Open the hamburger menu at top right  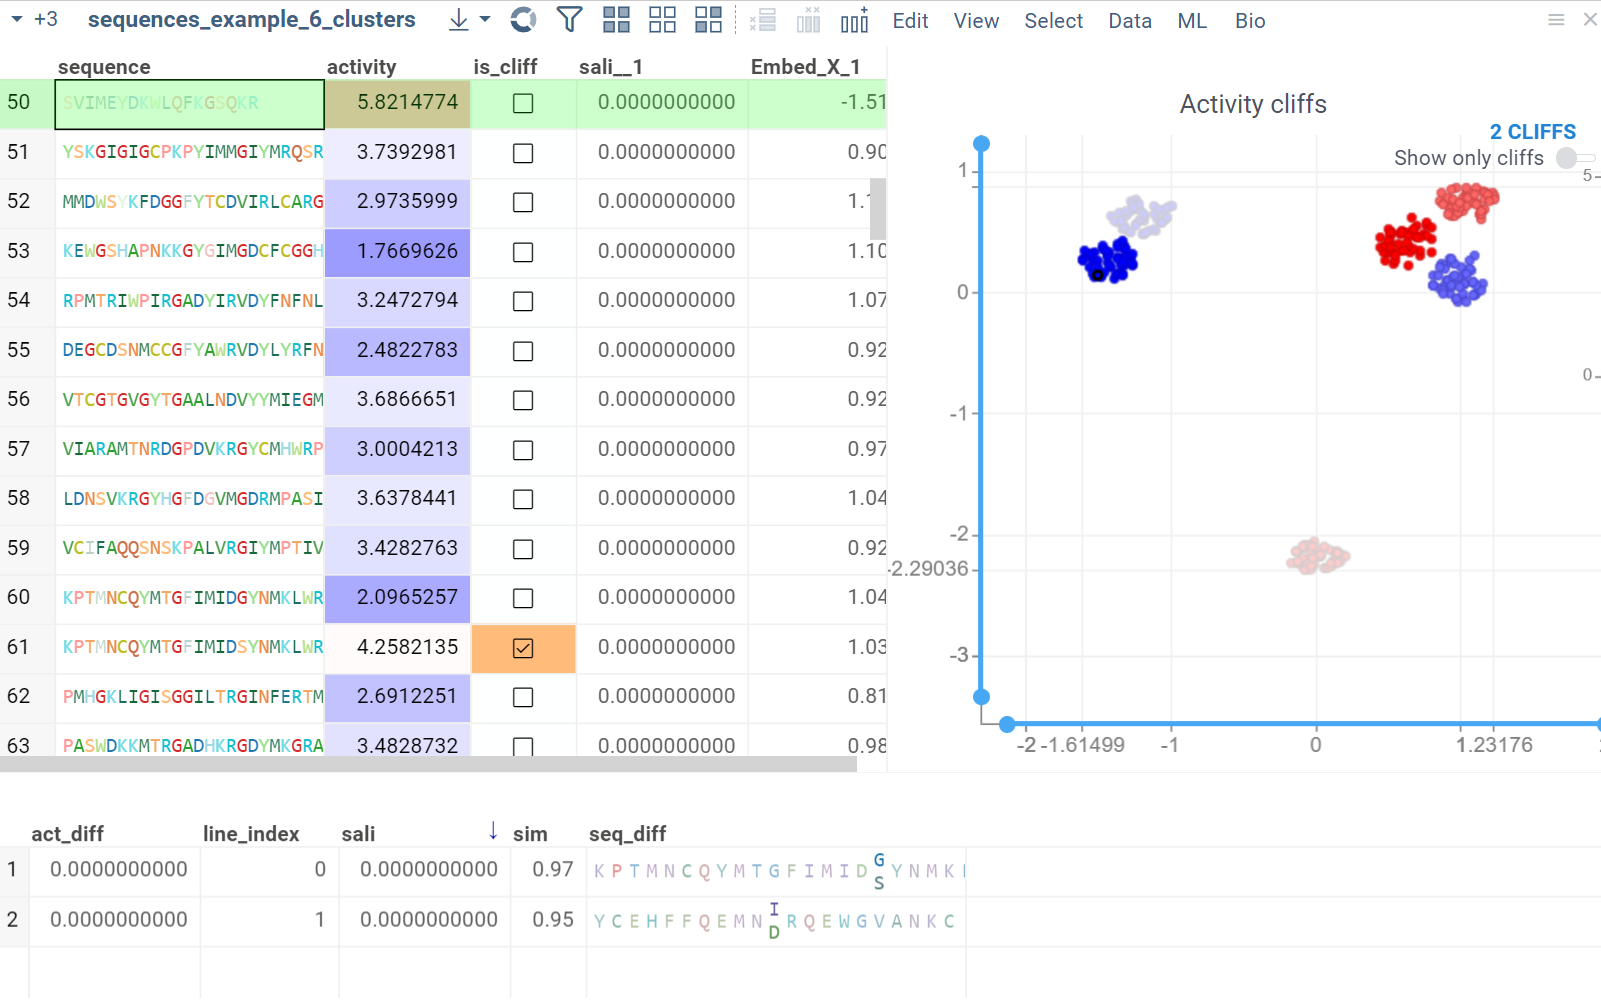click(1558, 19)
